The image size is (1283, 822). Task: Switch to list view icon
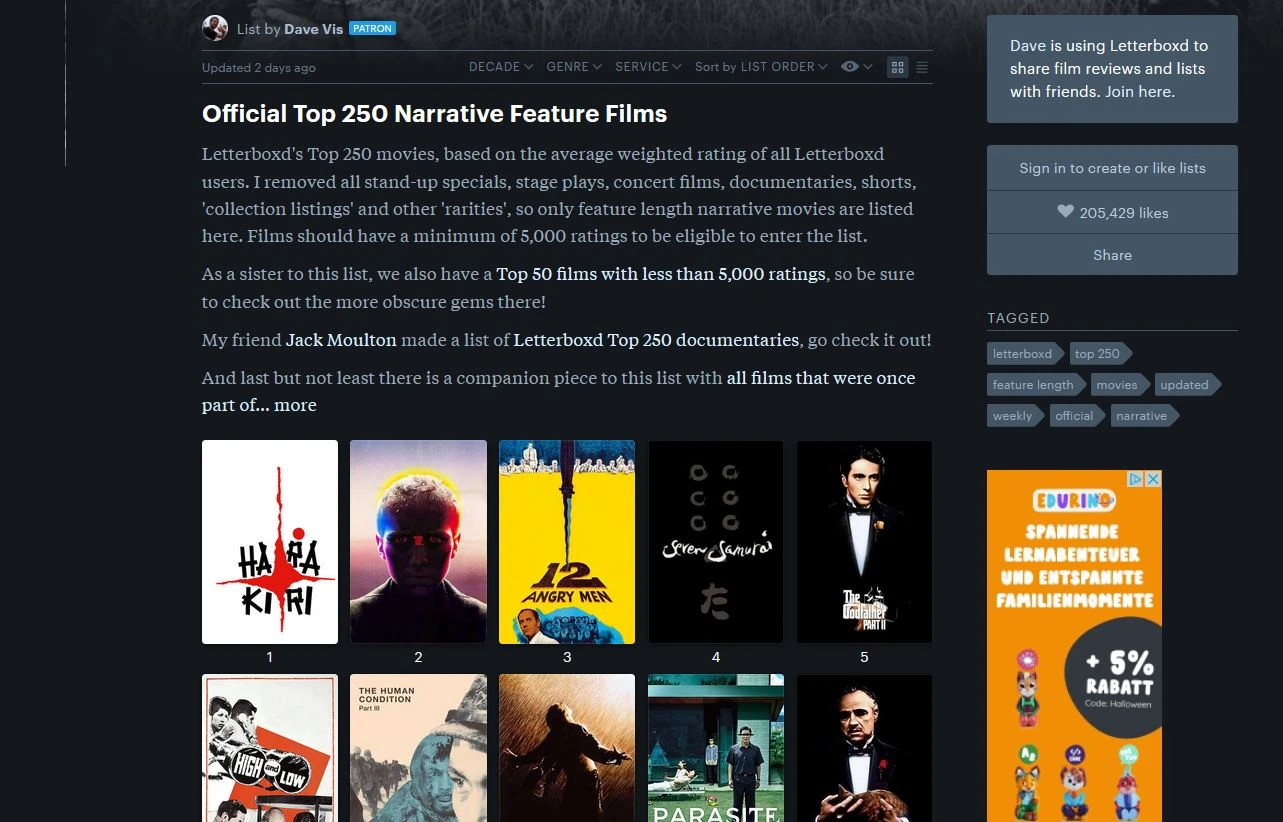[x=922, y=67]
